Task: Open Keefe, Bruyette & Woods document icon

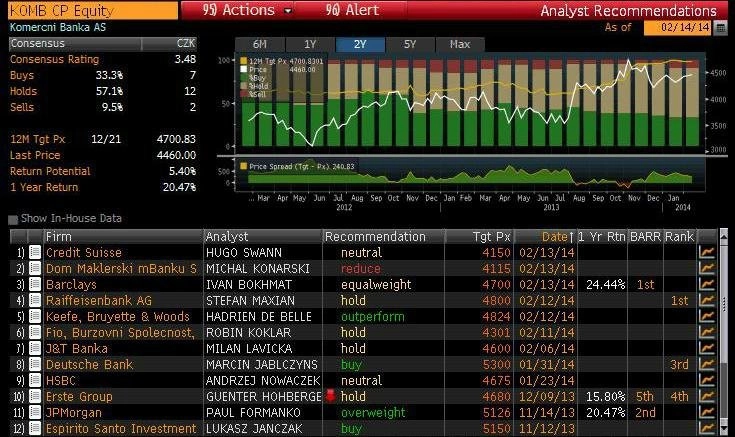Action: tap(35, 316)
